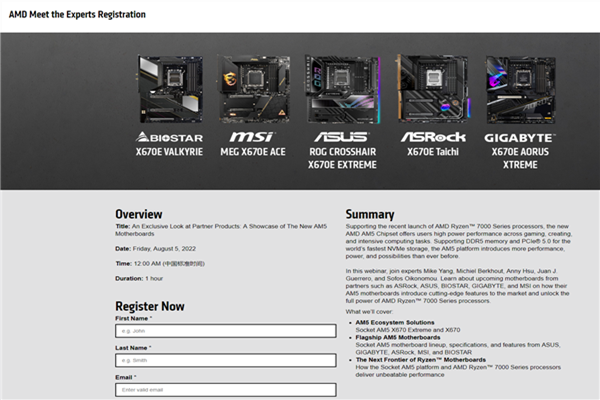
Task: Click into the Email input field
Action: pos(225,388)
